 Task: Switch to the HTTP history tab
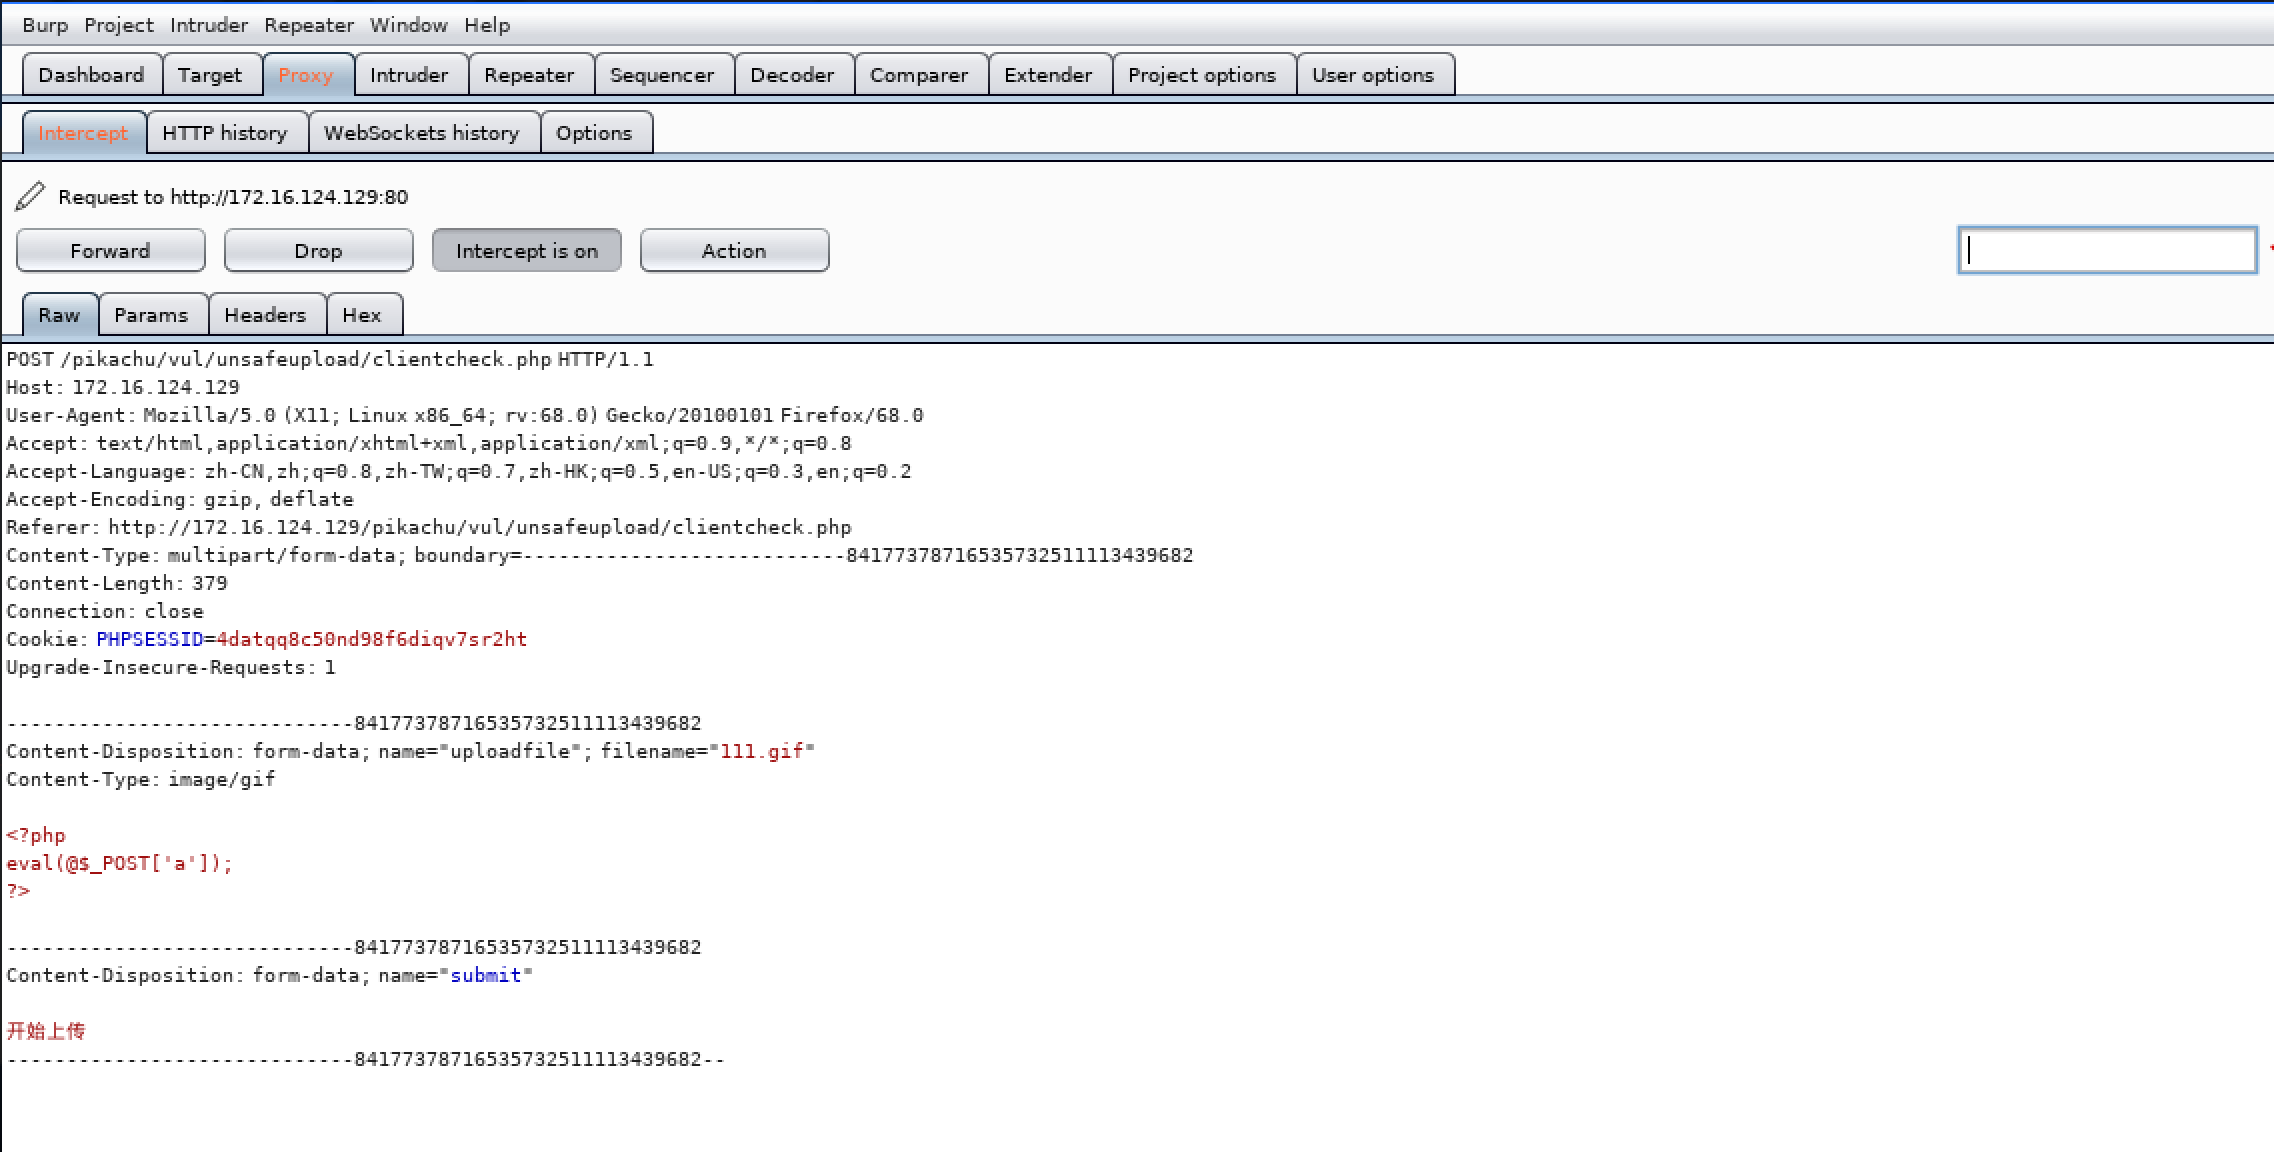point(225,133)
